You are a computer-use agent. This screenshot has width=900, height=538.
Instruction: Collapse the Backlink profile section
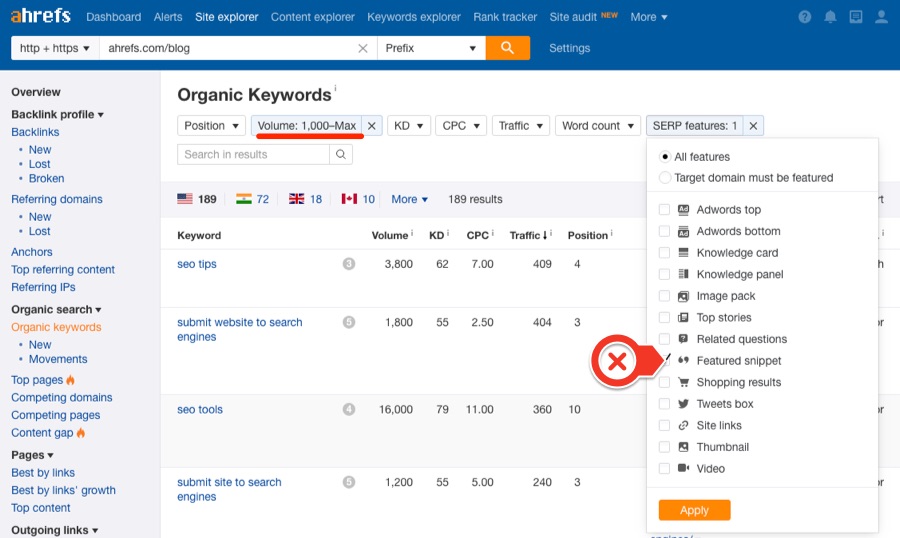[x=57, y=114]
